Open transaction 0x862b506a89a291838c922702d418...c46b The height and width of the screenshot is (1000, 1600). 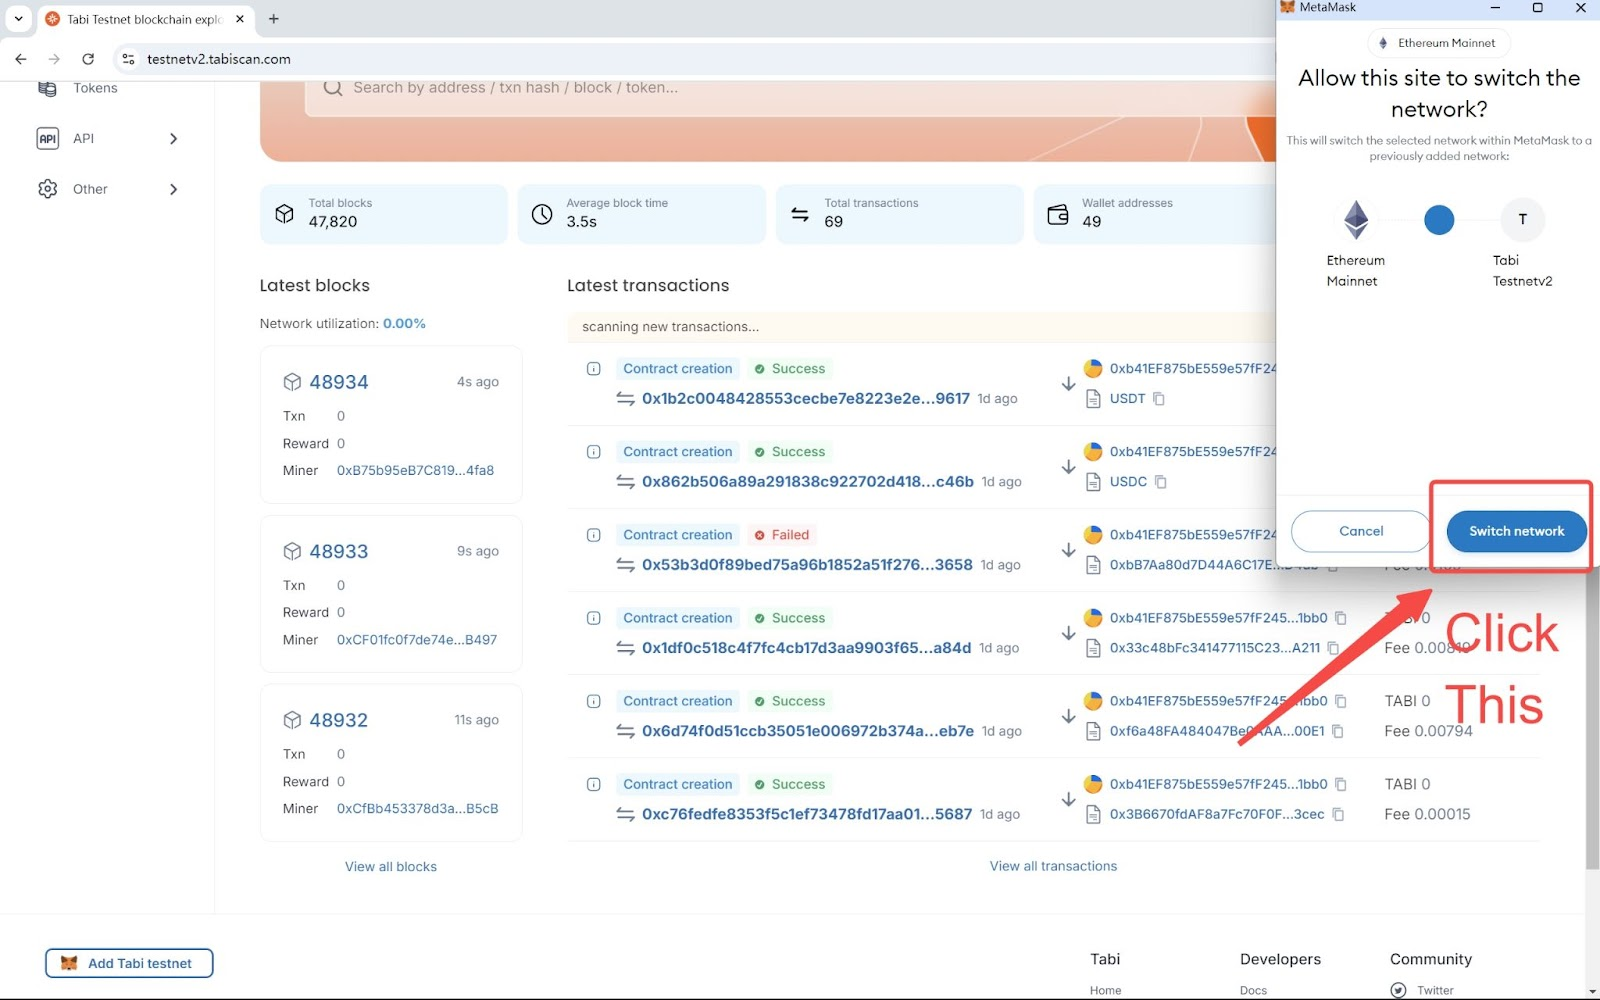click(x=808, y=481)
